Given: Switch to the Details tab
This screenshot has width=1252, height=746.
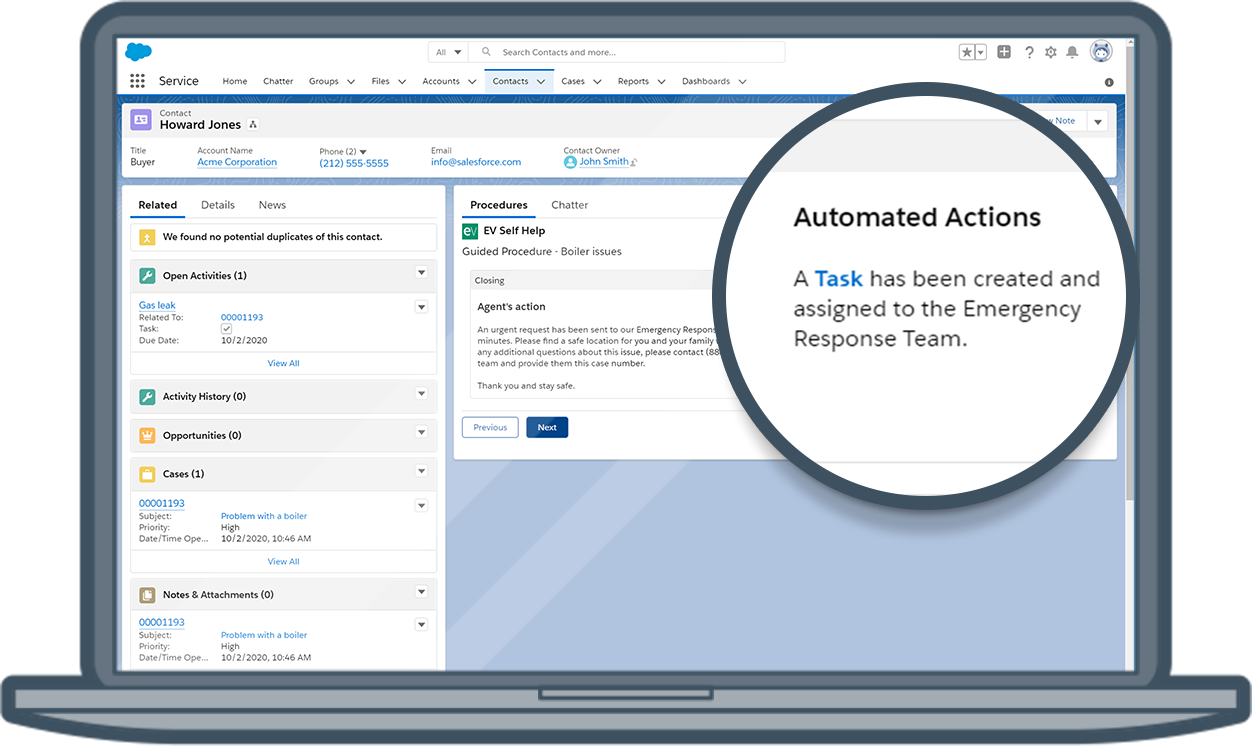Looking at the screenshot, I should coord(218,205).
